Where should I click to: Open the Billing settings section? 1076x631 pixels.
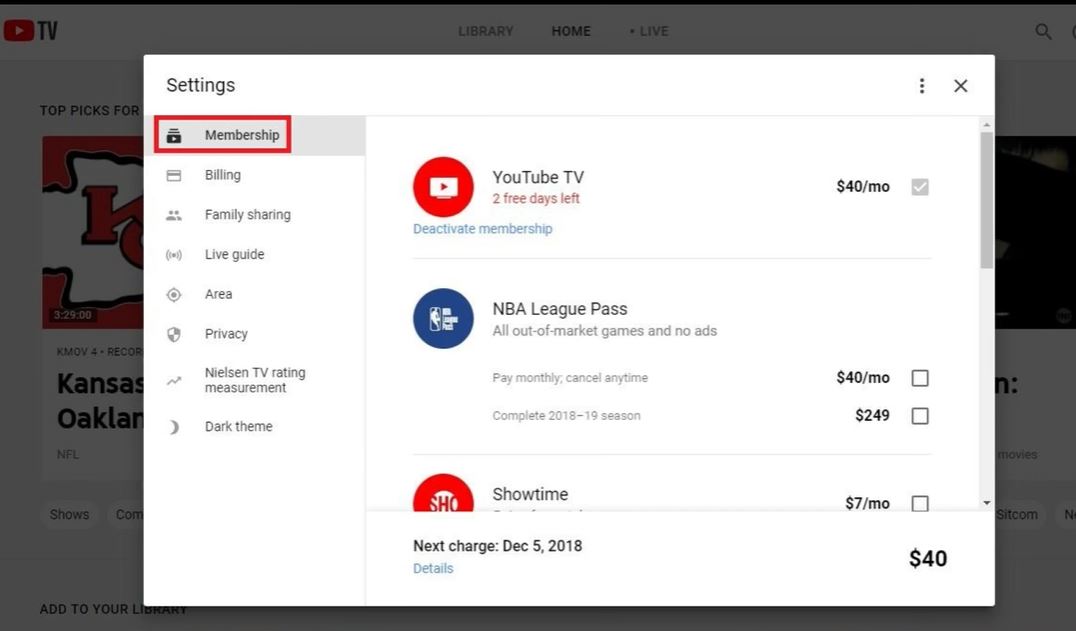pyautogui.click(x=255, y=175)
